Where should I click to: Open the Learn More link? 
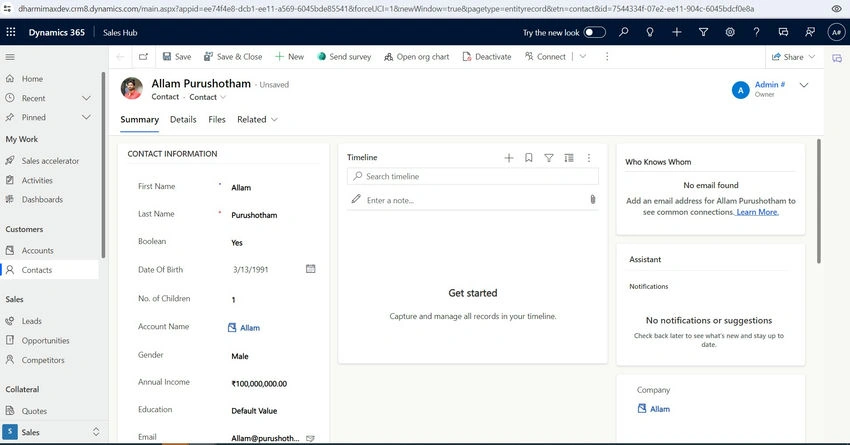coord(757,212)
